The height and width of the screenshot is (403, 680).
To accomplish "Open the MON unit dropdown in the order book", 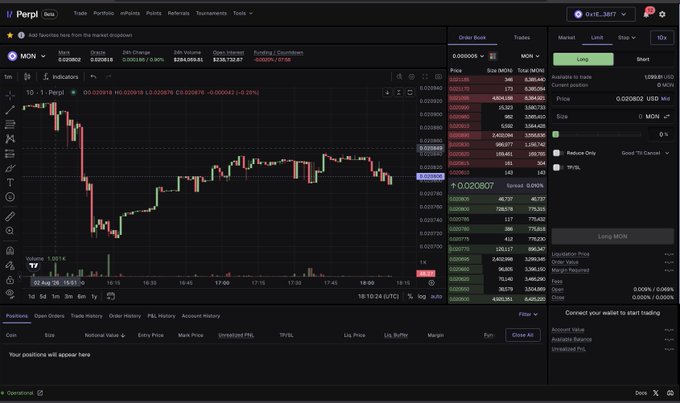I will coord(530,56).
